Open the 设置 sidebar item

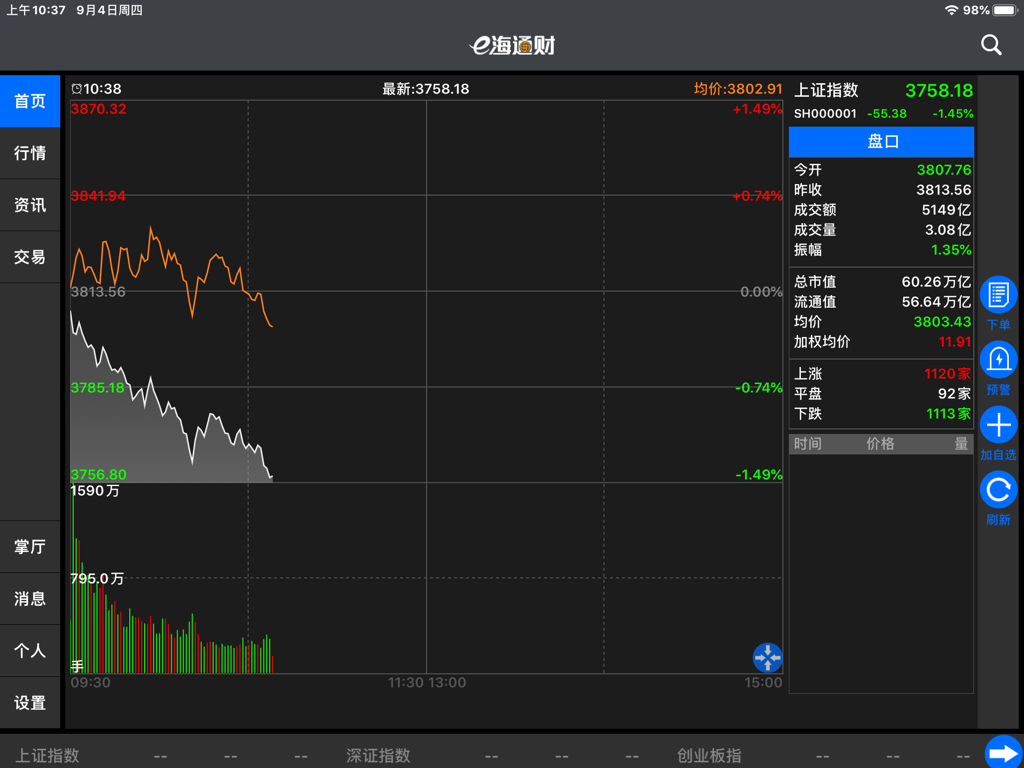coord(30,703)
